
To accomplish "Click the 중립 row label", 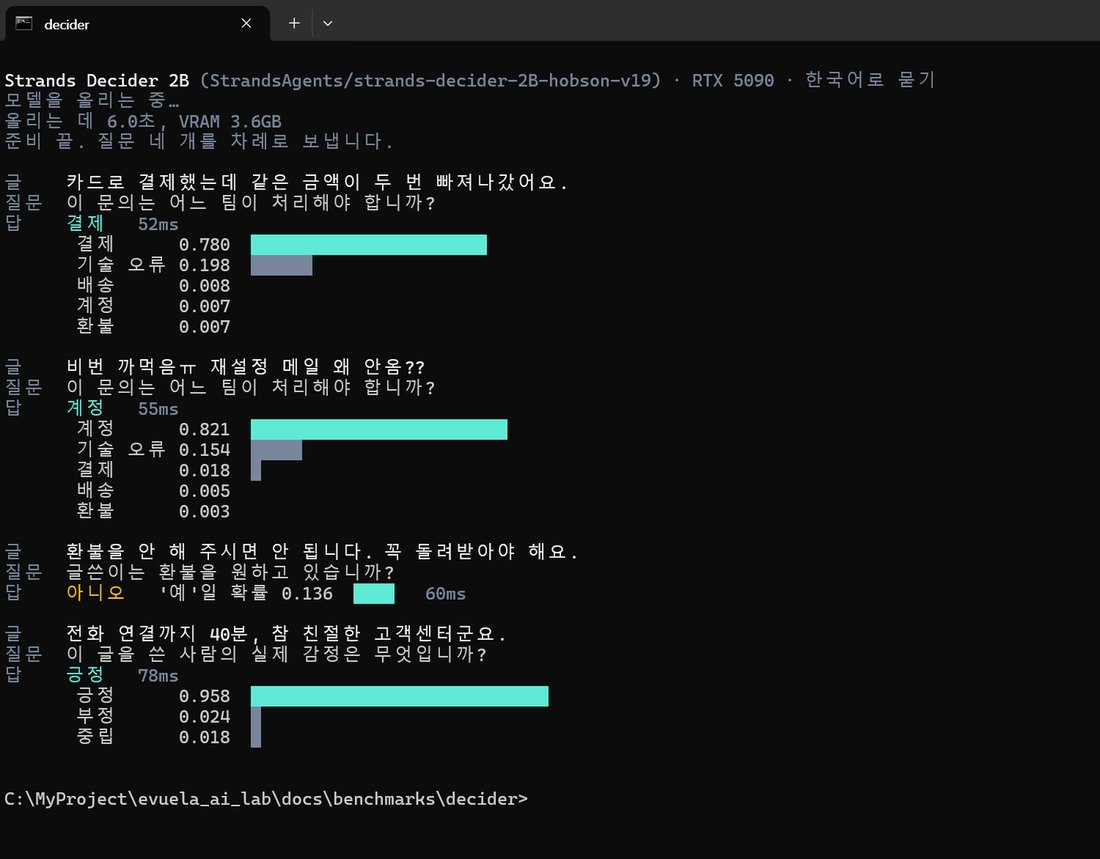I will [x=95, y=737].
